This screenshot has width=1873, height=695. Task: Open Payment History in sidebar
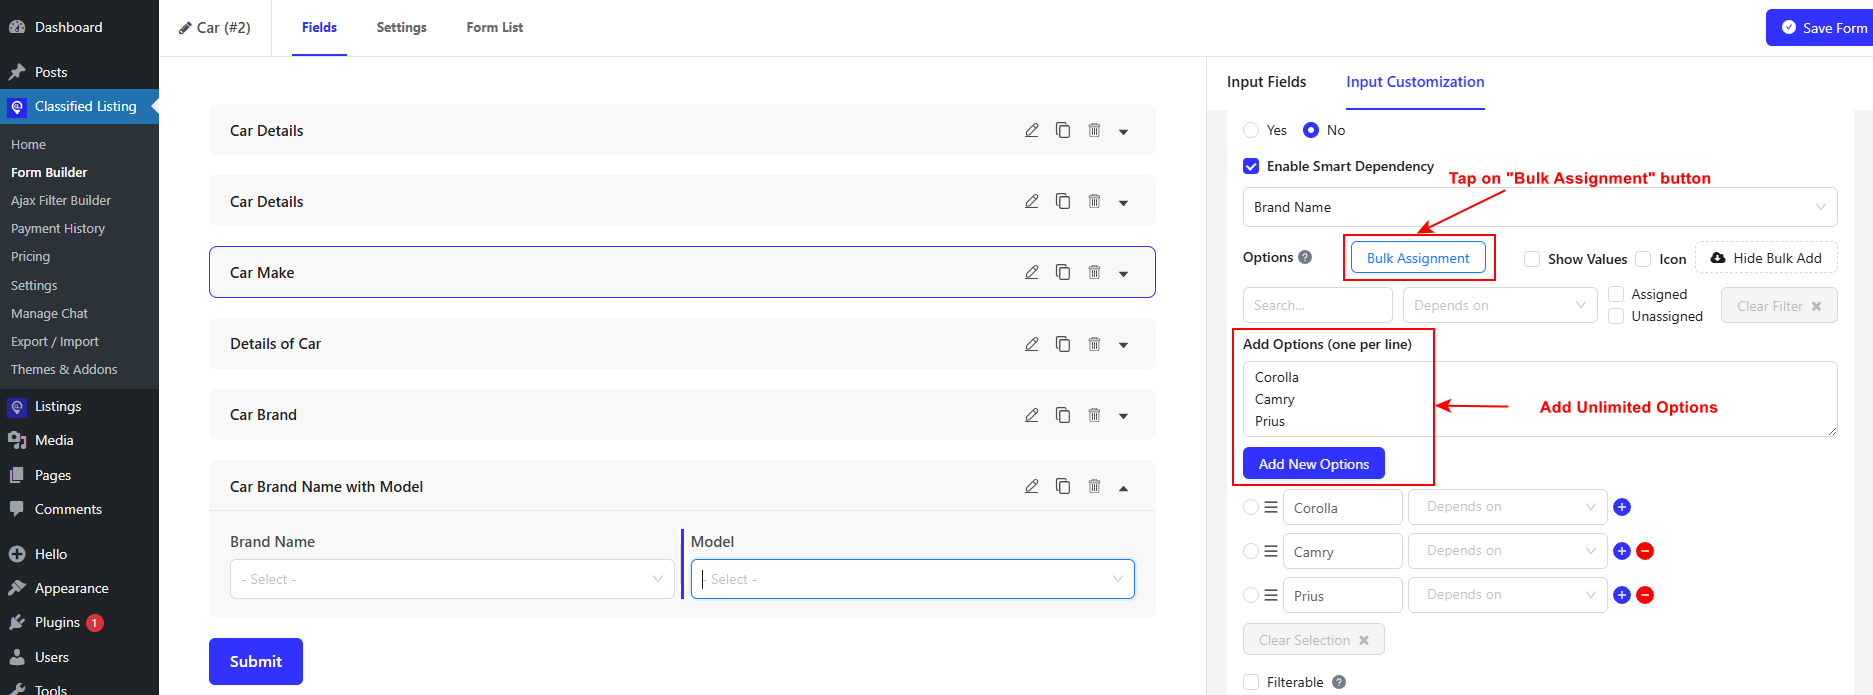[x=58, y=228]
